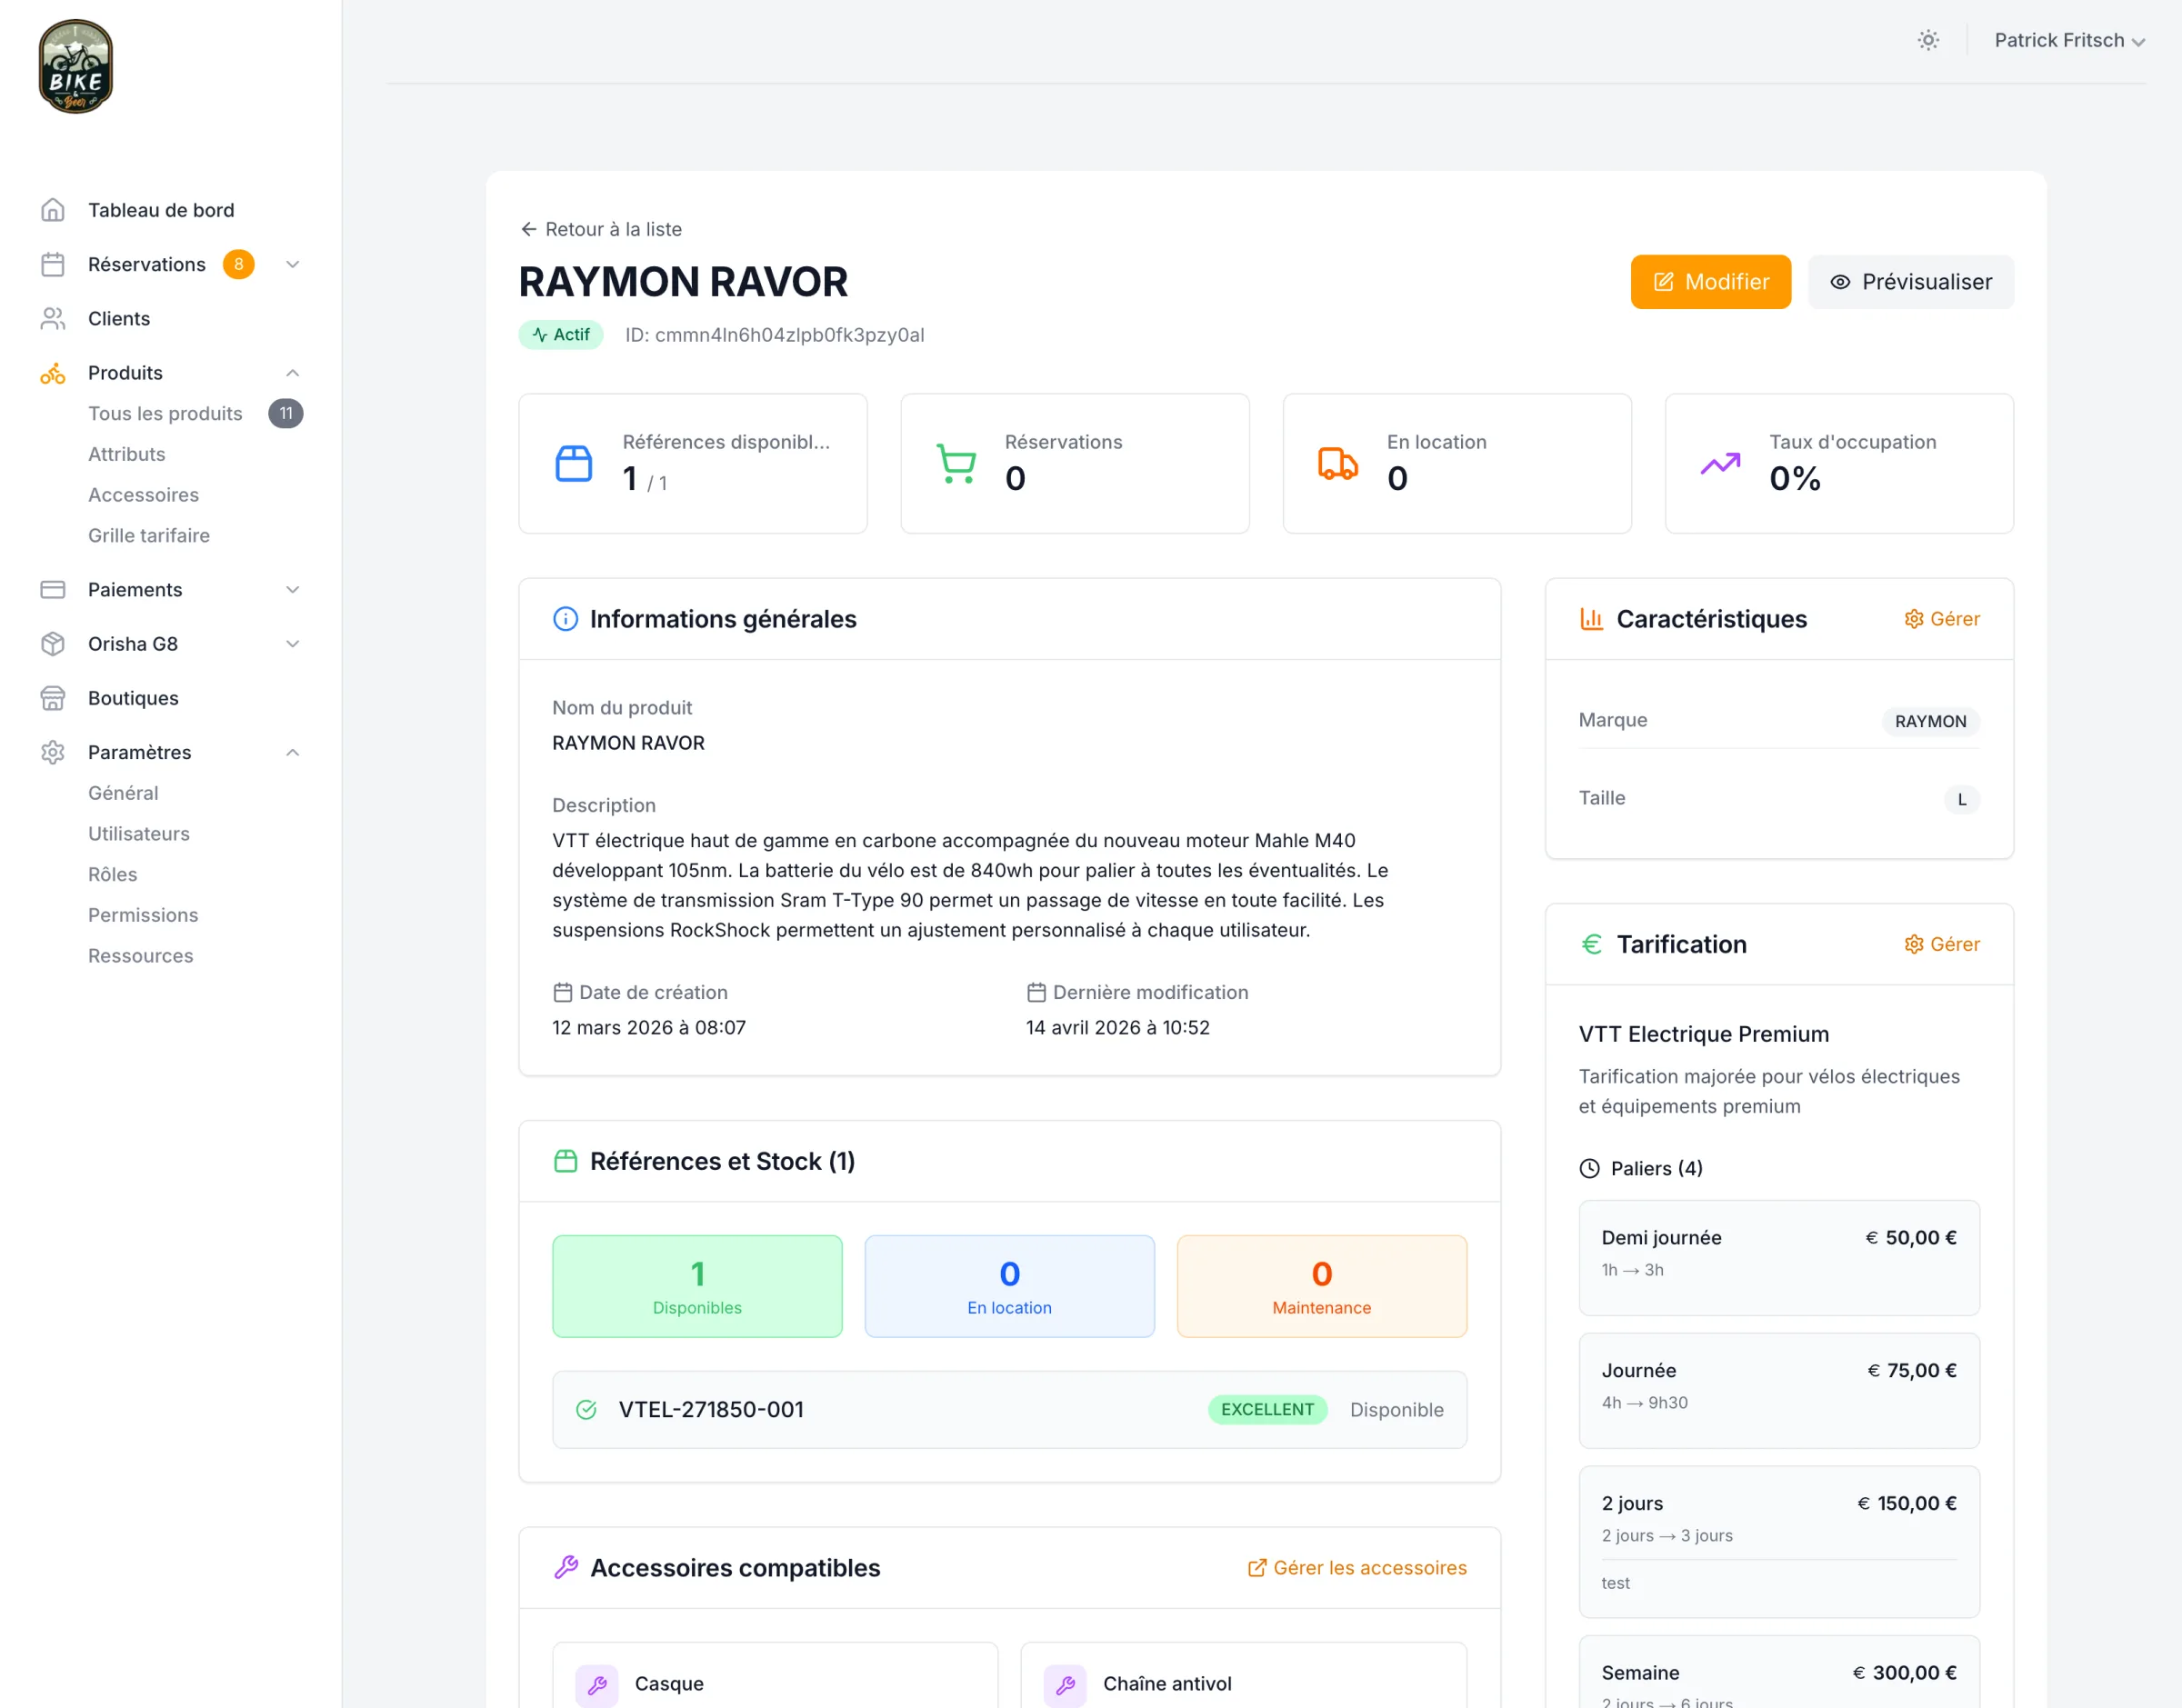Go back via Retour à la liste
The height and width of the screenshot is (1708, 2182).
pyautogui.click(x=601, y=229)
